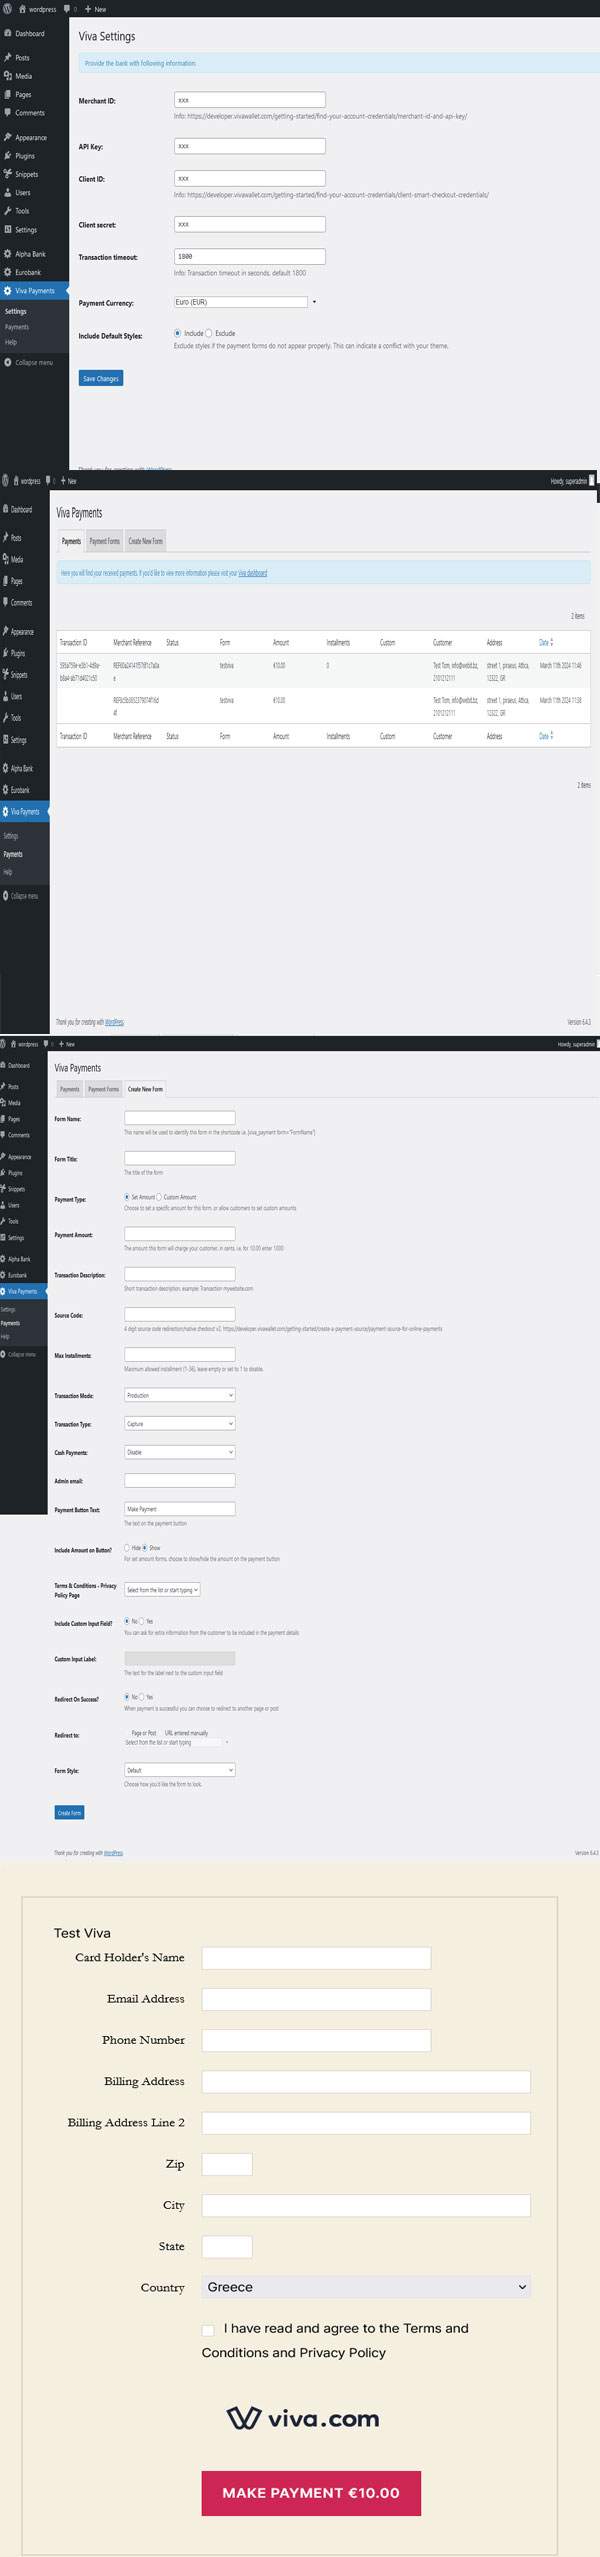Open Help submenu in the Viva Settings screen sidebar
Viewport: 600px width, 2557px height.
11,342
